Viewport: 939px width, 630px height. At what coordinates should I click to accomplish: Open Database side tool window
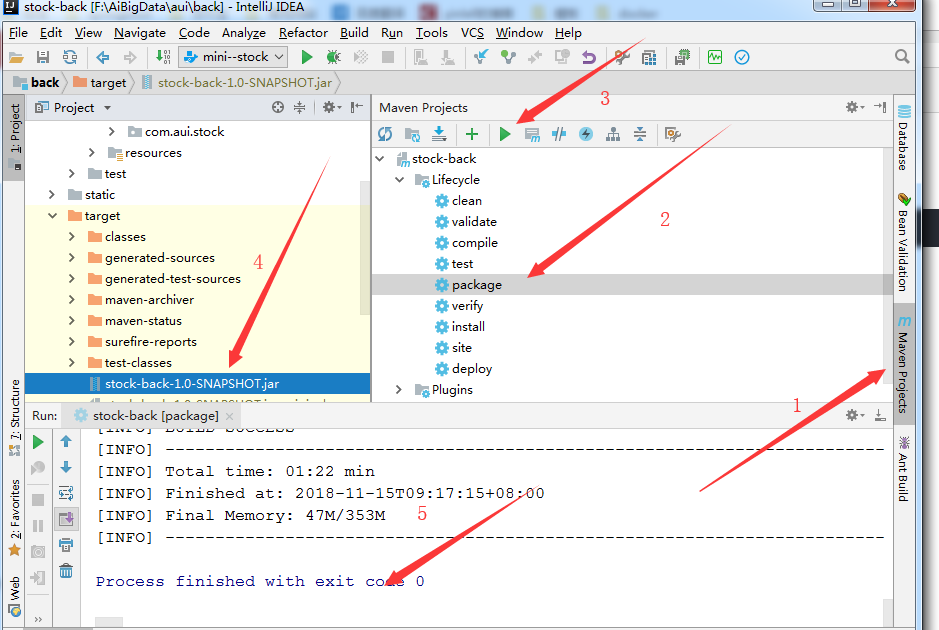click(x=903, y=138)
